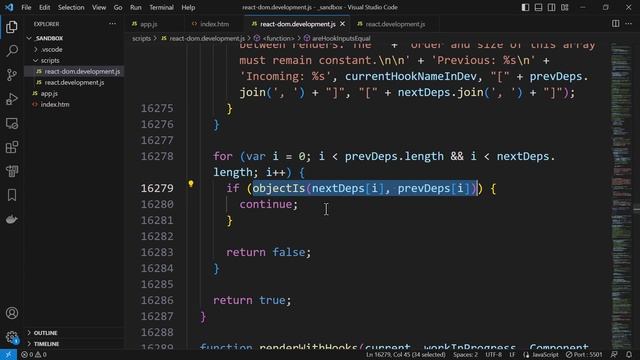This screenshot has height=360, width=640.
Task: Open the Extensions view
Action: 12,147
